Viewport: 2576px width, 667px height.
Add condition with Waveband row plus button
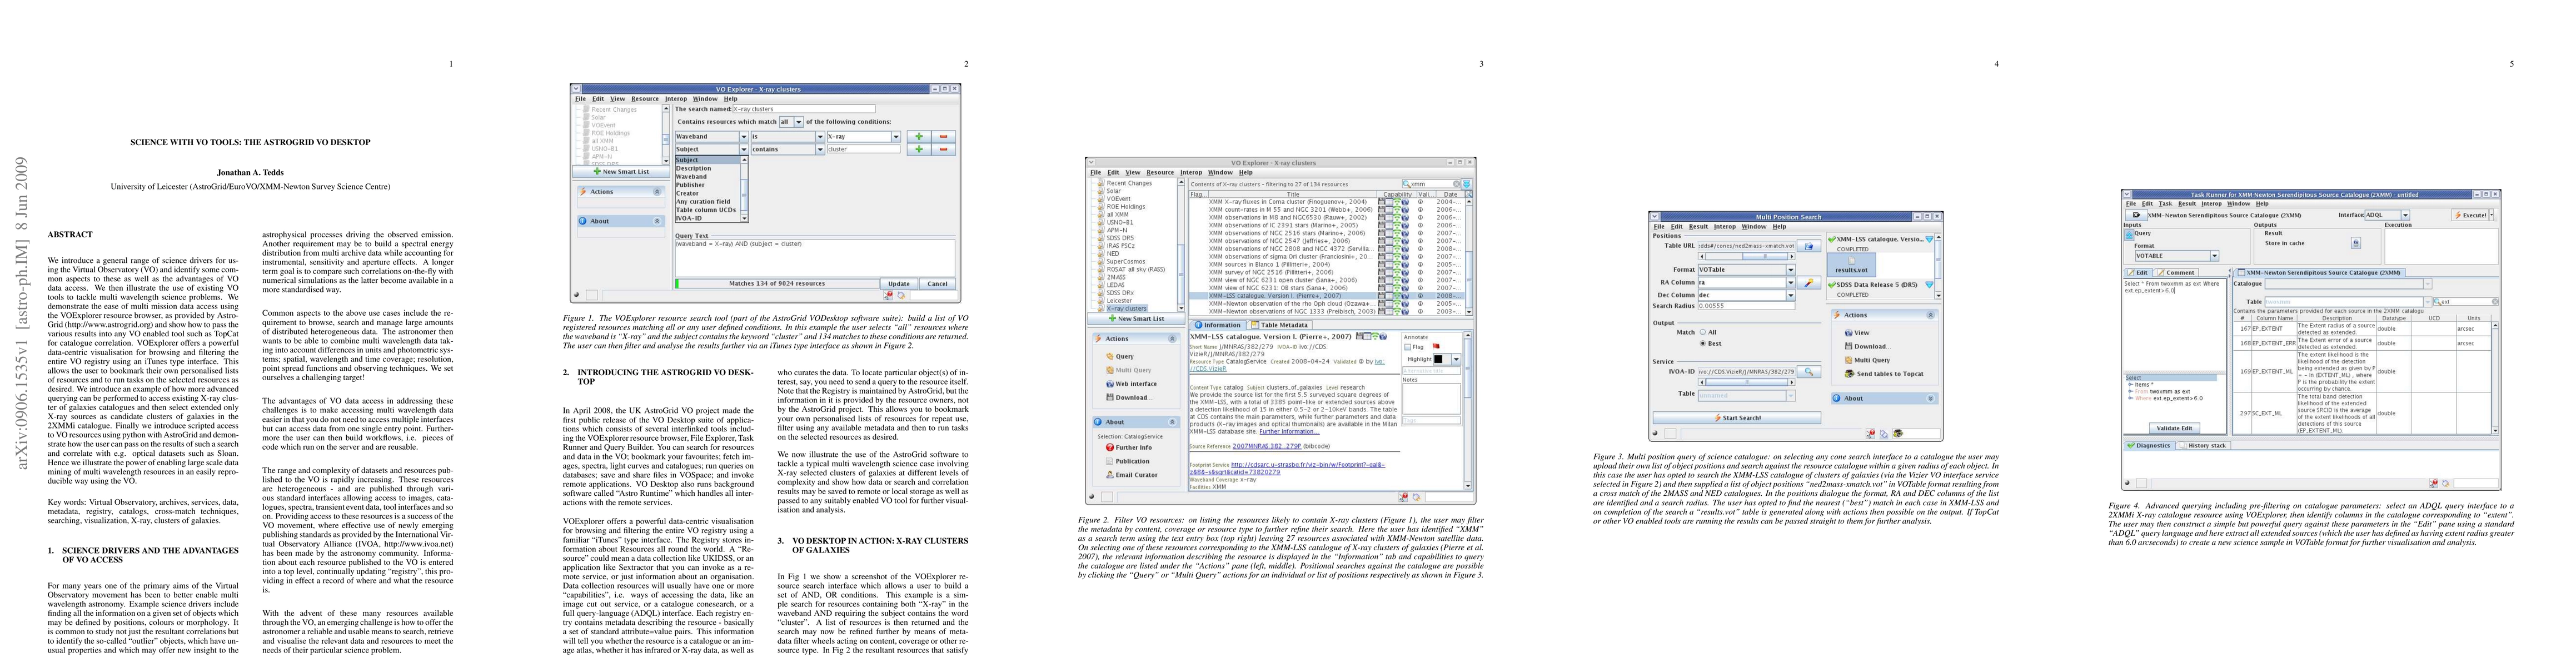pos(918,137)
